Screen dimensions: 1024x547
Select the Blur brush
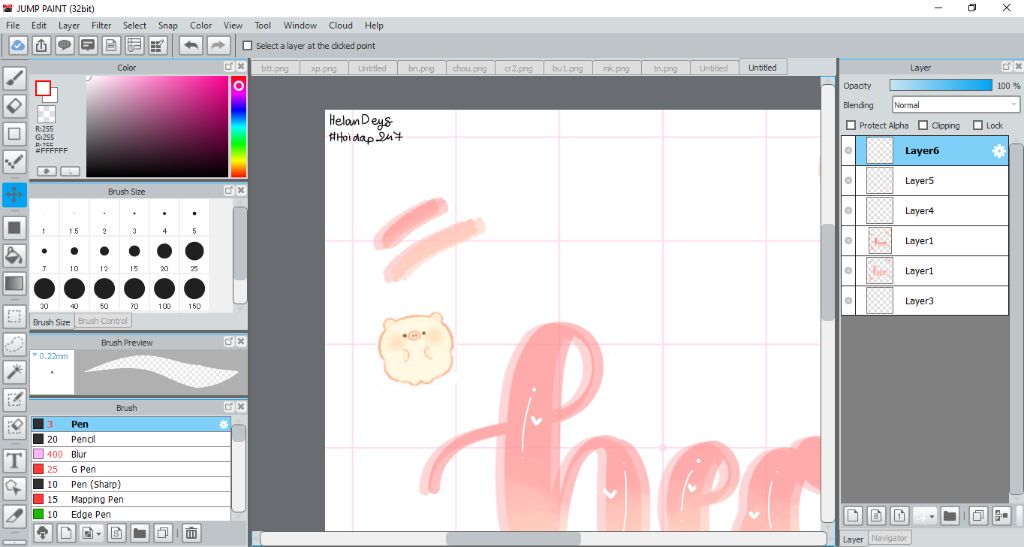131,454
